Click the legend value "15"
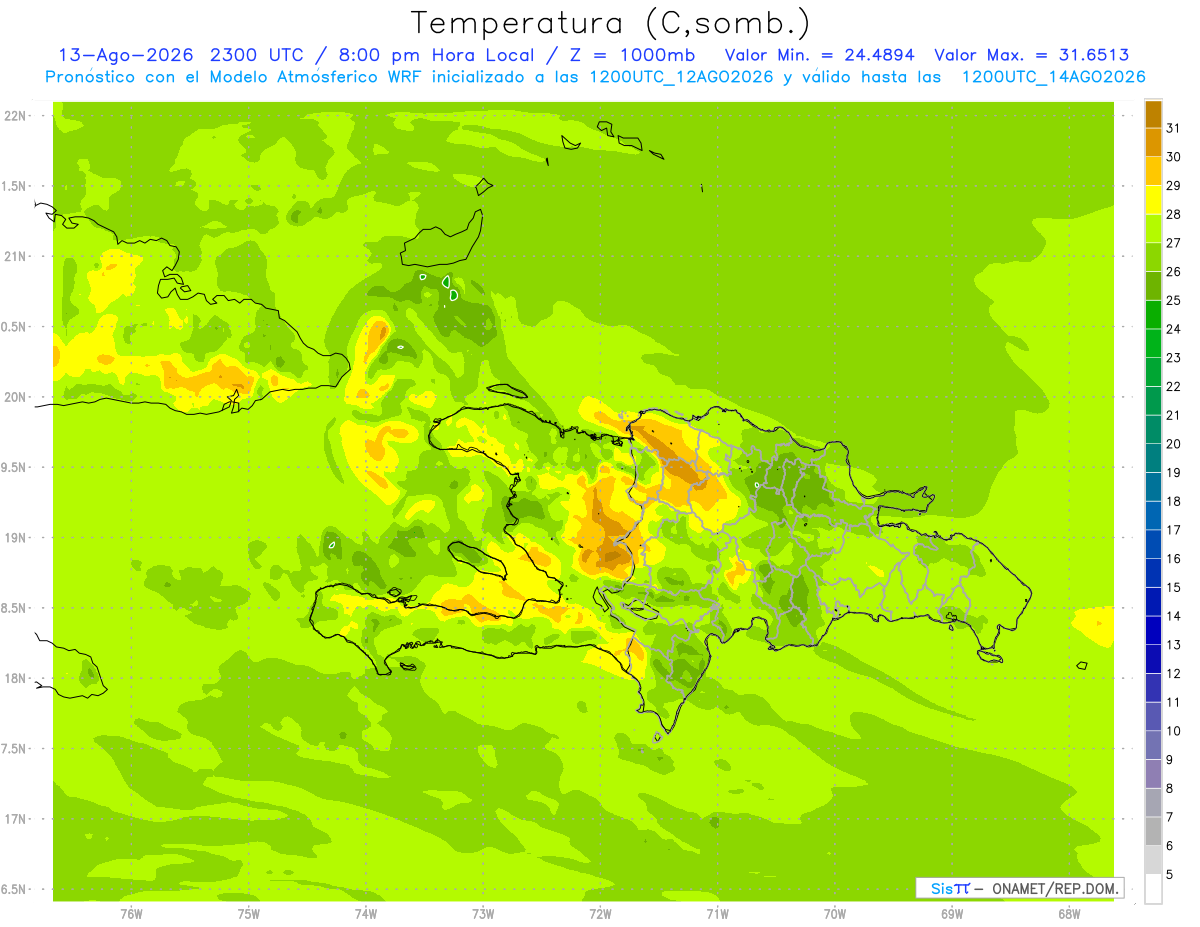1200x927 pixels. (x=1173, y=587)
